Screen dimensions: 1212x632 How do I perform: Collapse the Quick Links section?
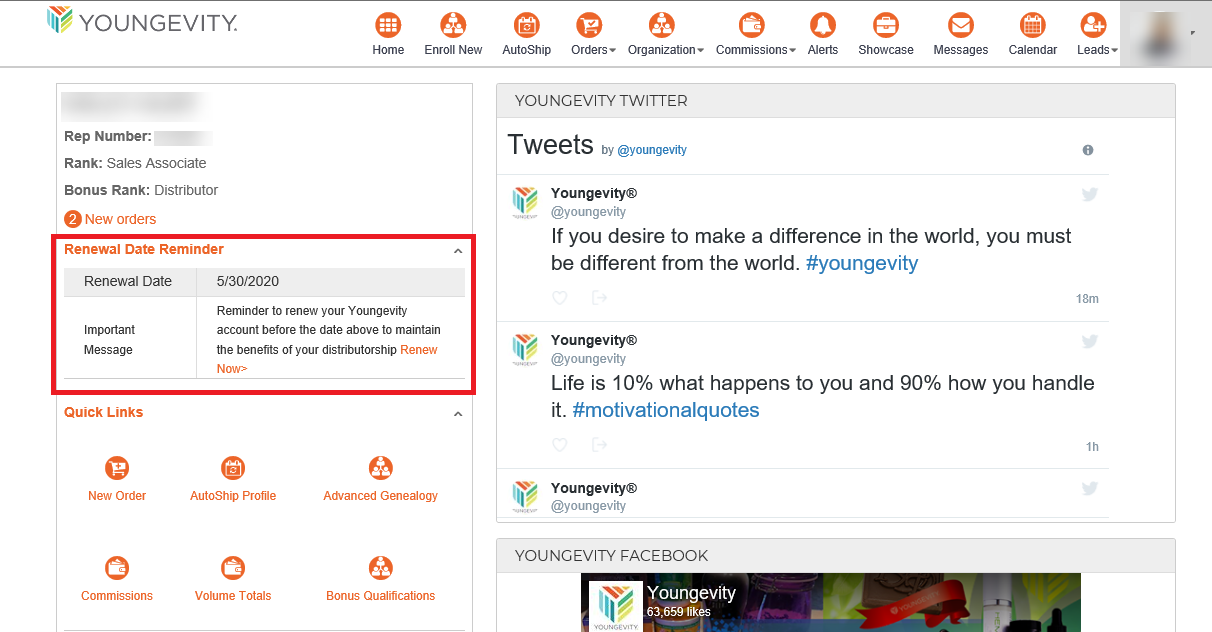point(458,414)
